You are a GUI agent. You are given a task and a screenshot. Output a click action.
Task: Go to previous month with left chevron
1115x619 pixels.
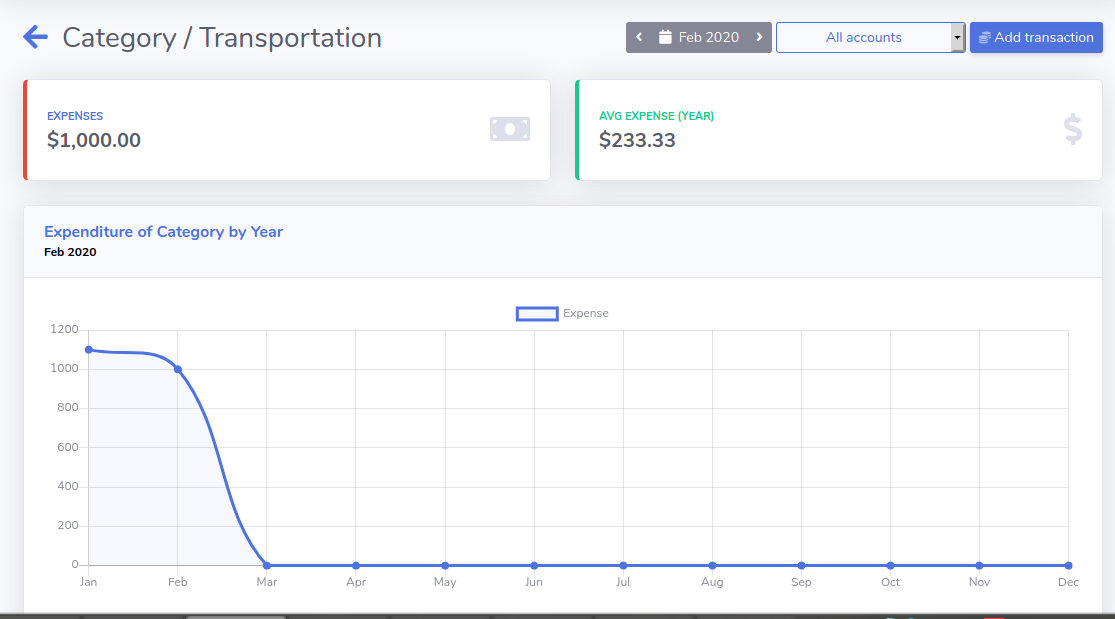coord(639,38)
